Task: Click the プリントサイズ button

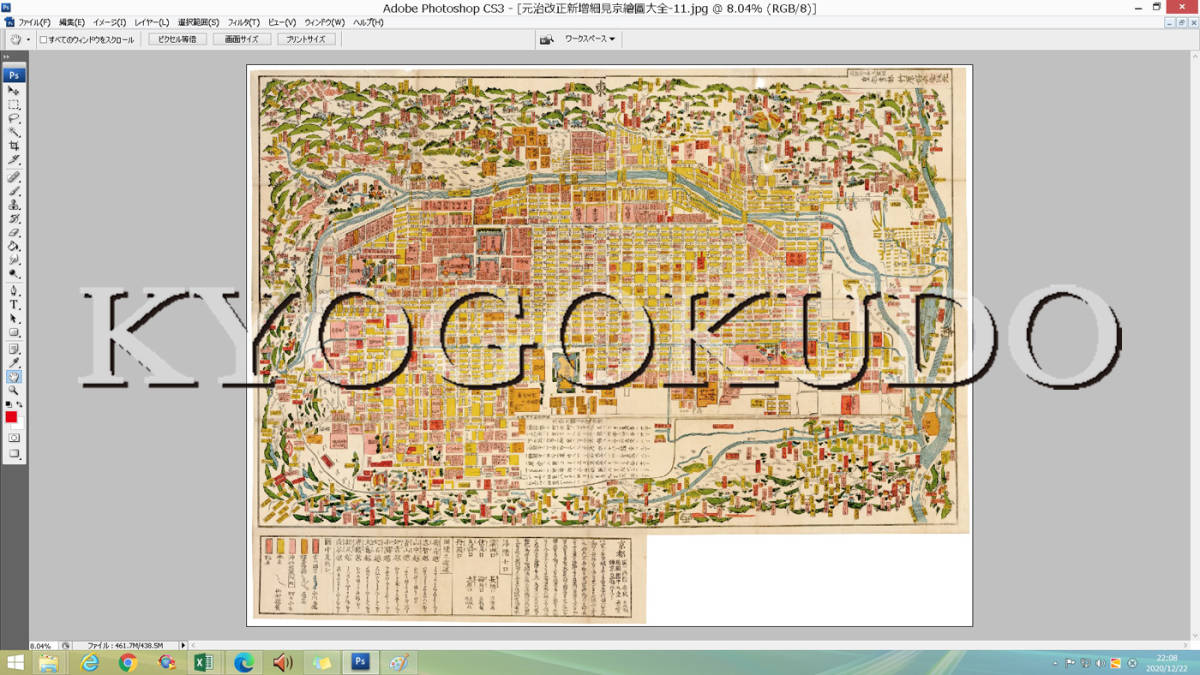Action: (x=305, y=39)
